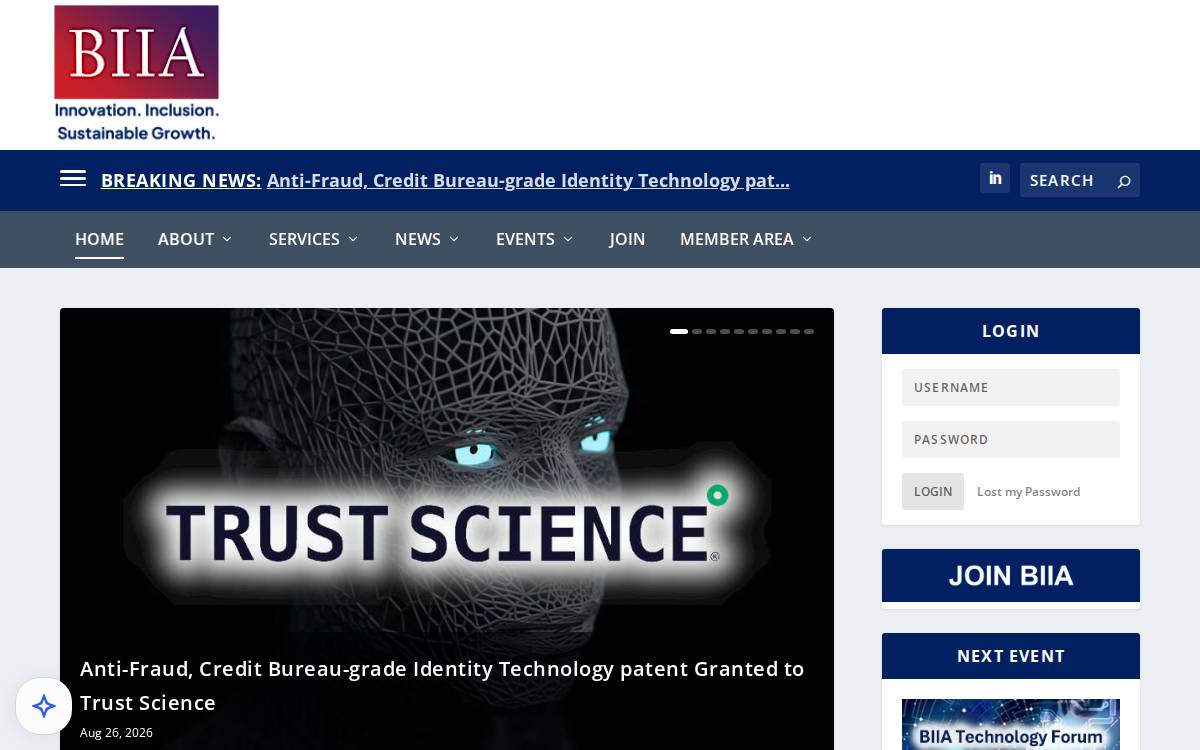
Task: Expand the News dropdown arrow
Action: (x=453, y=239)
